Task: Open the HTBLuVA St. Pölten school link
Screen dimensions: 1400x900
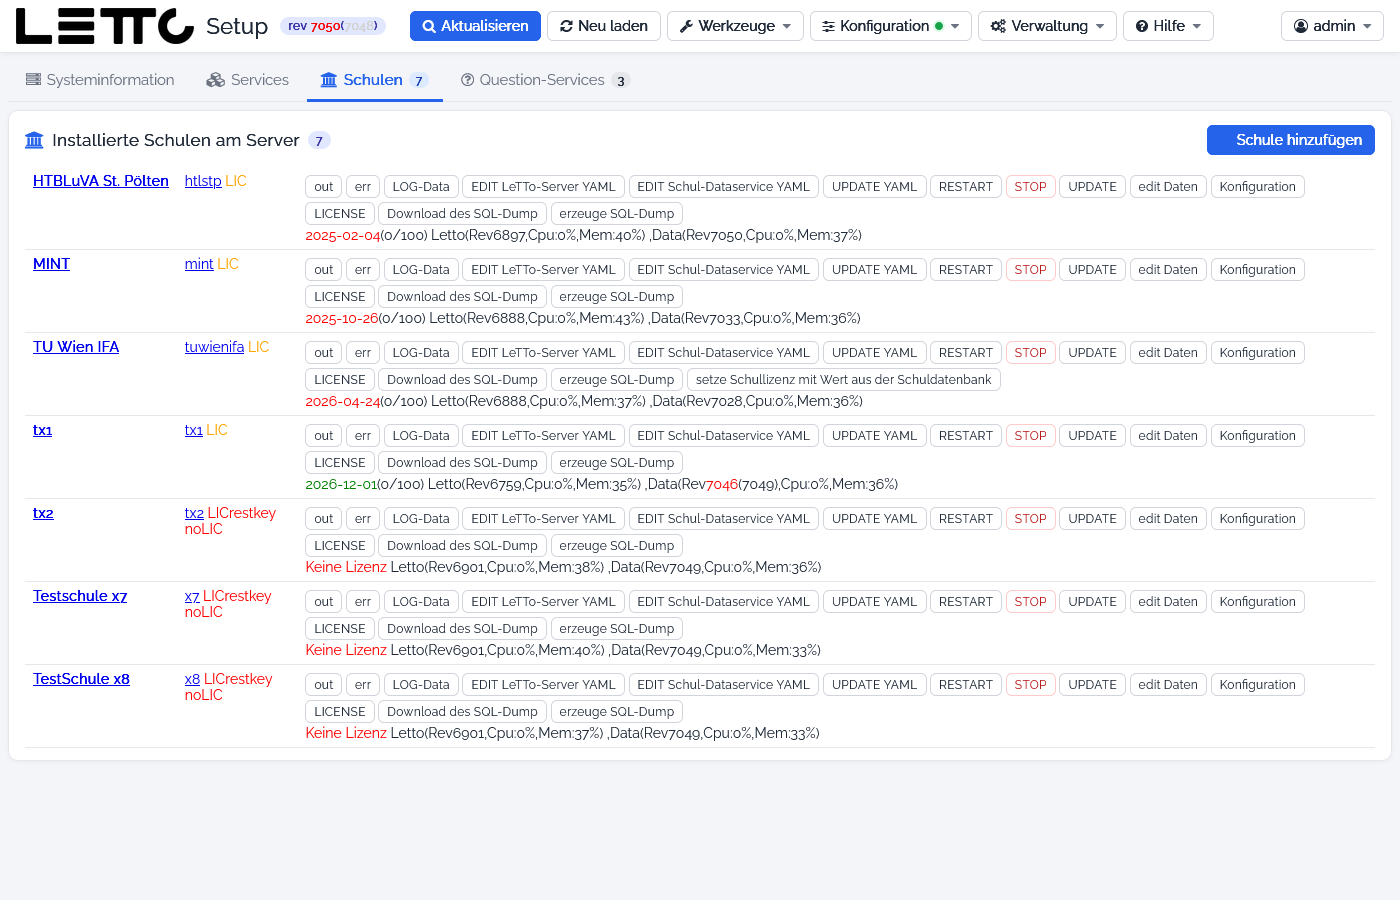Action: [x=101, y=181]
